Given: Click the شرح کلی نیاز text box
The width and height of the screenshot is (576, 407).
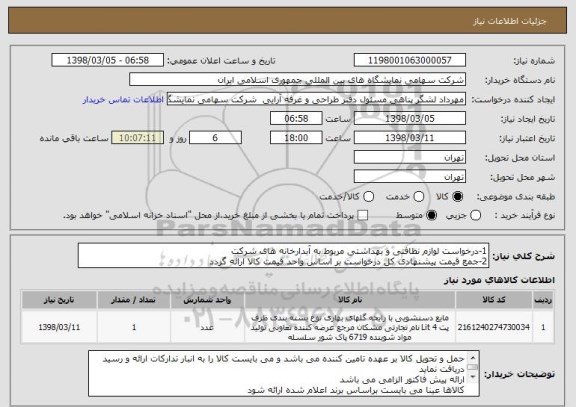Looking at the screenshot, I should click(284, 256).
